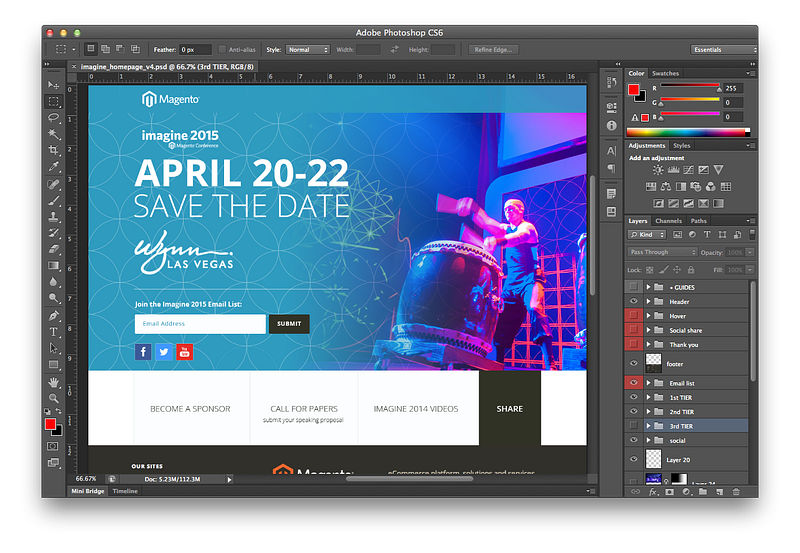Select the 3rd TIER layer row
The height and width of the screenshot is (553, 800).
click(687, 425)
